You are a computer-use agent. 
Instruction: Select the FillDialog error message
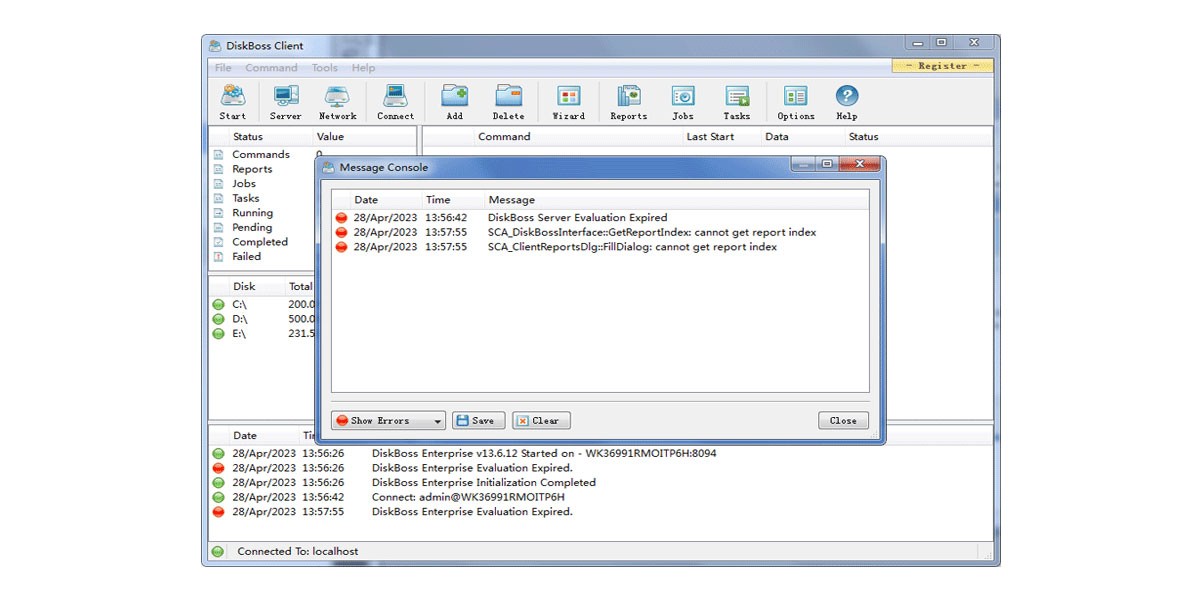(600, 247)
